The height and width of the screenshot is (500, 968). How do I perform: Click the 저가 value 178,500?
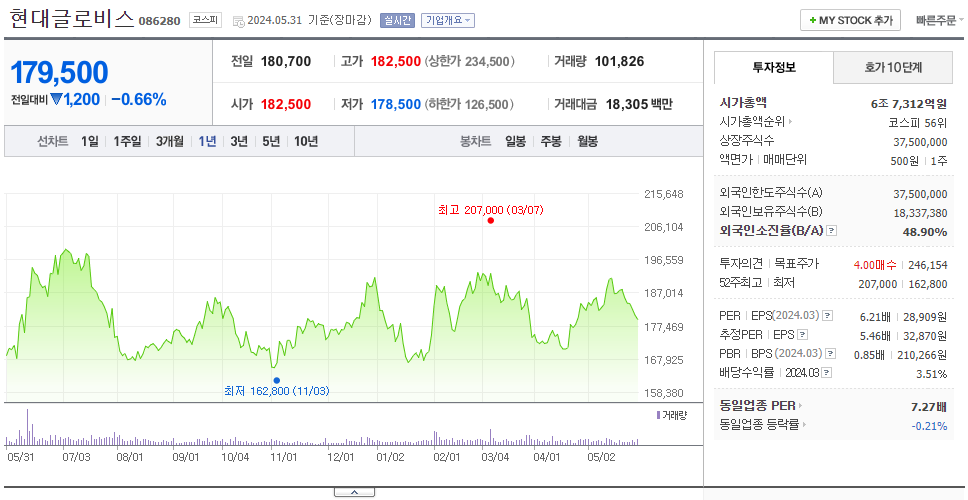point(396,104)
